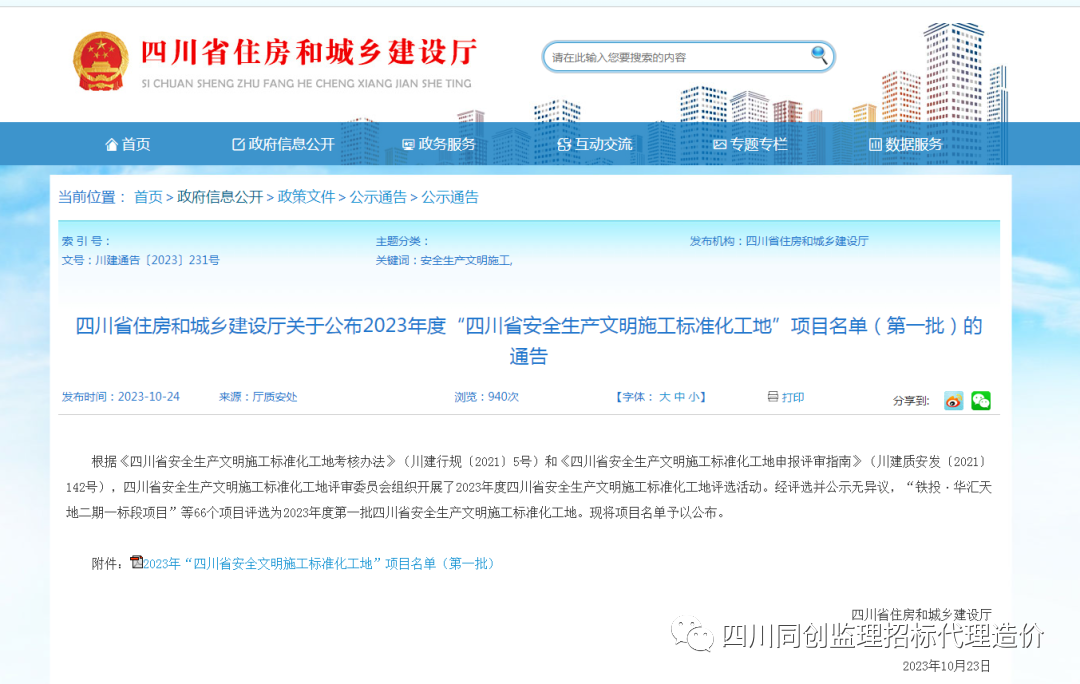Click the search magnifier icon

pyautogui.click(x=818, y=56)
